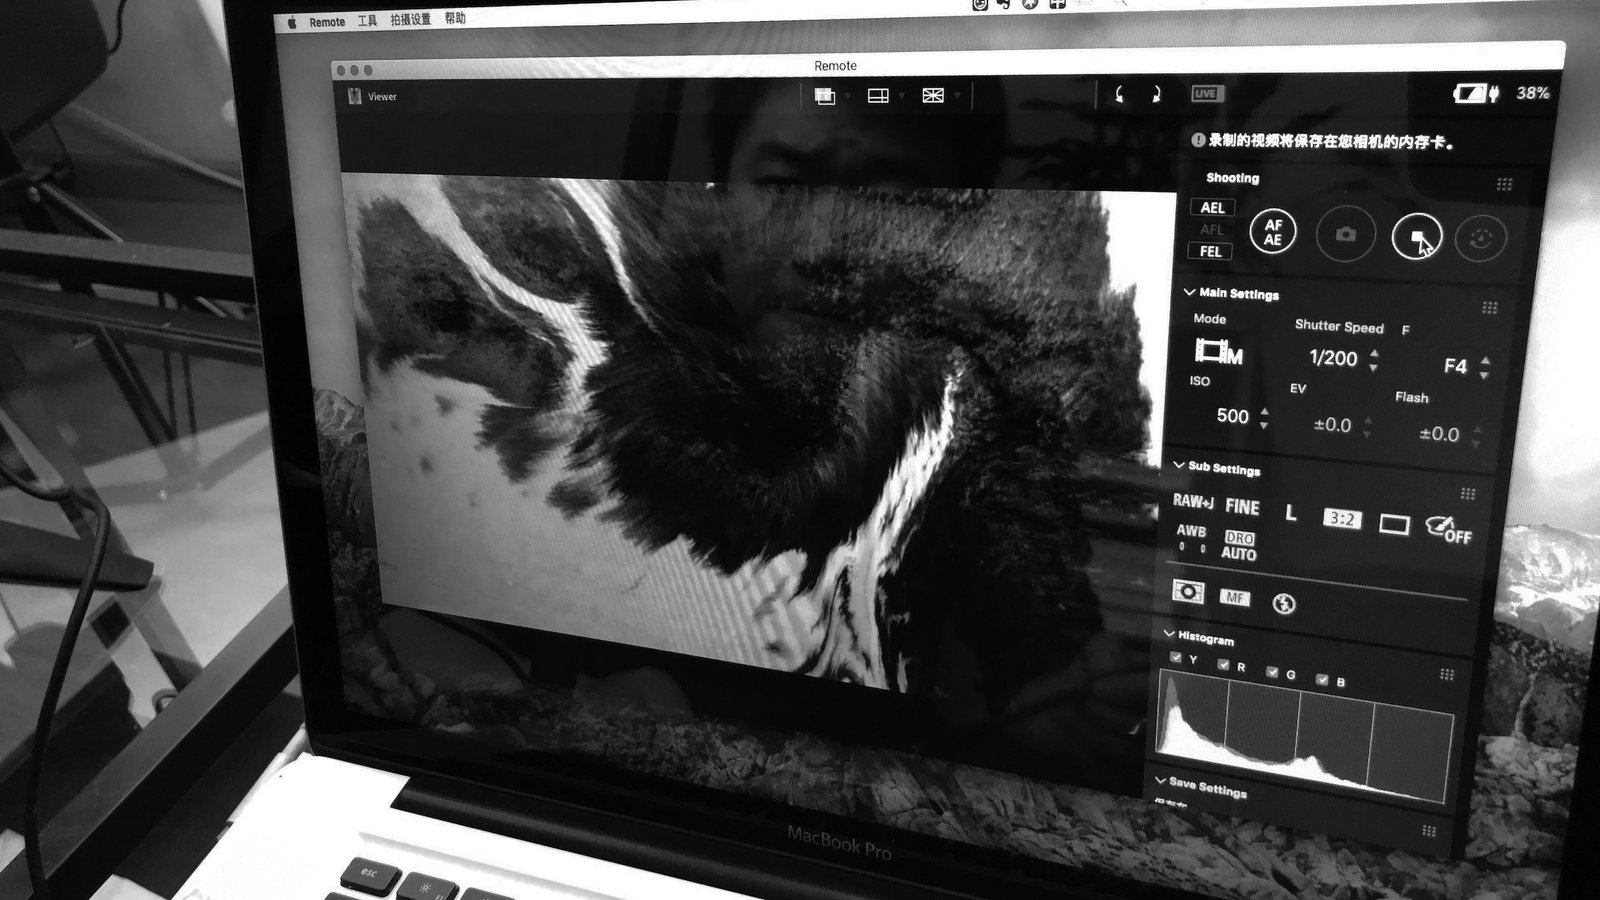1600x900 pixels.
Task: Uncheck the B histogram channel
Action: click(1322, 680)
